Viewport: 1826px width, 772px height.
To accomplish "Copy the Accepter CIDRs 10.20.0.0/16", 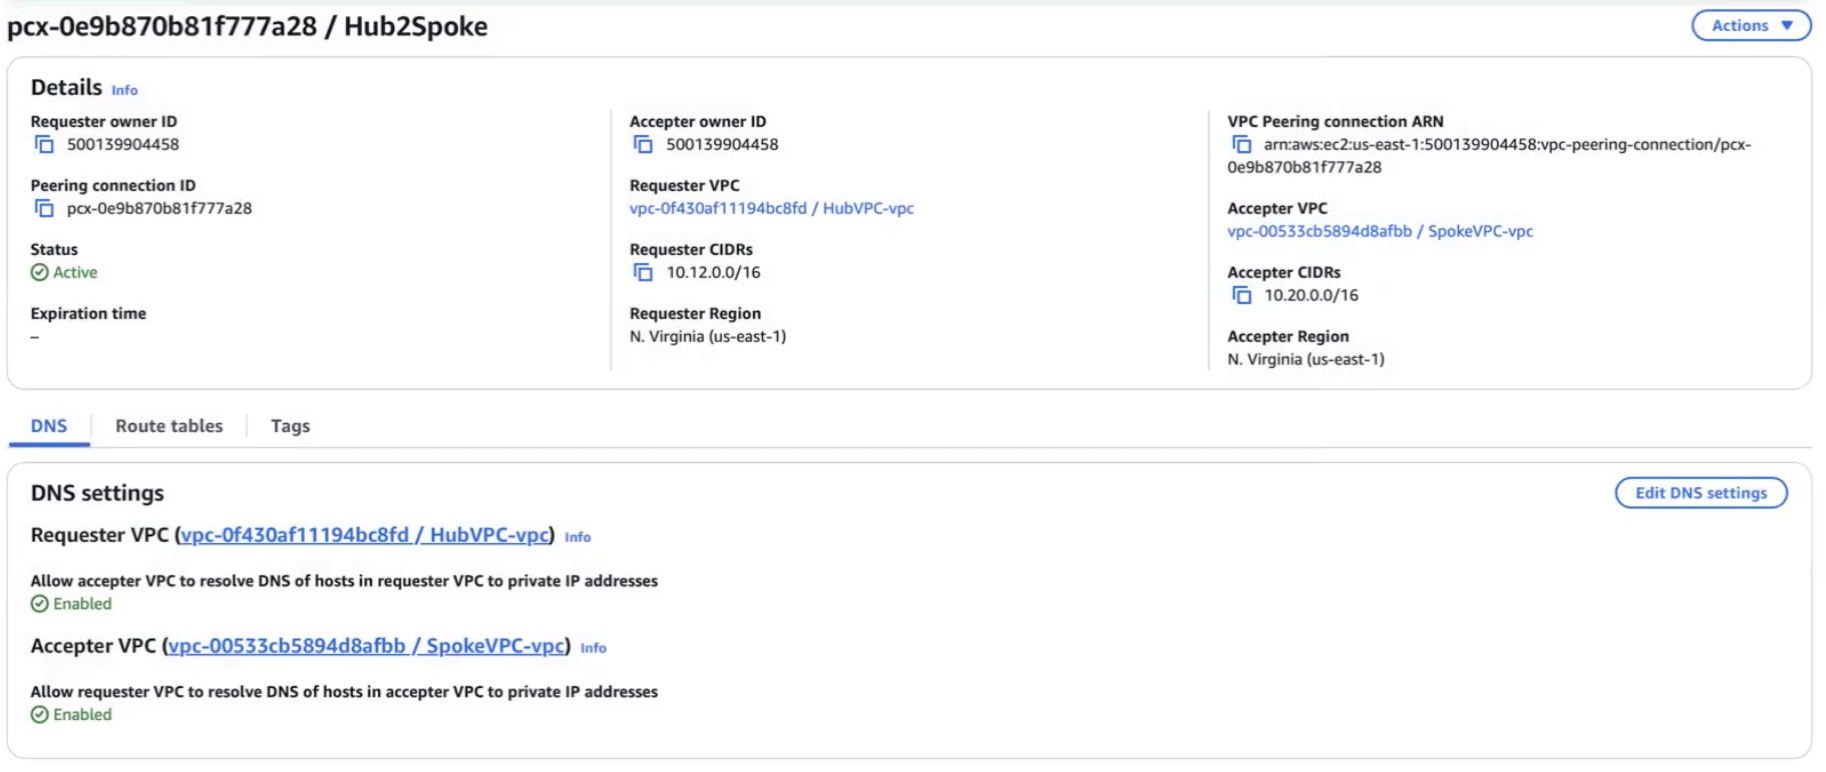I will point(1241,296).
